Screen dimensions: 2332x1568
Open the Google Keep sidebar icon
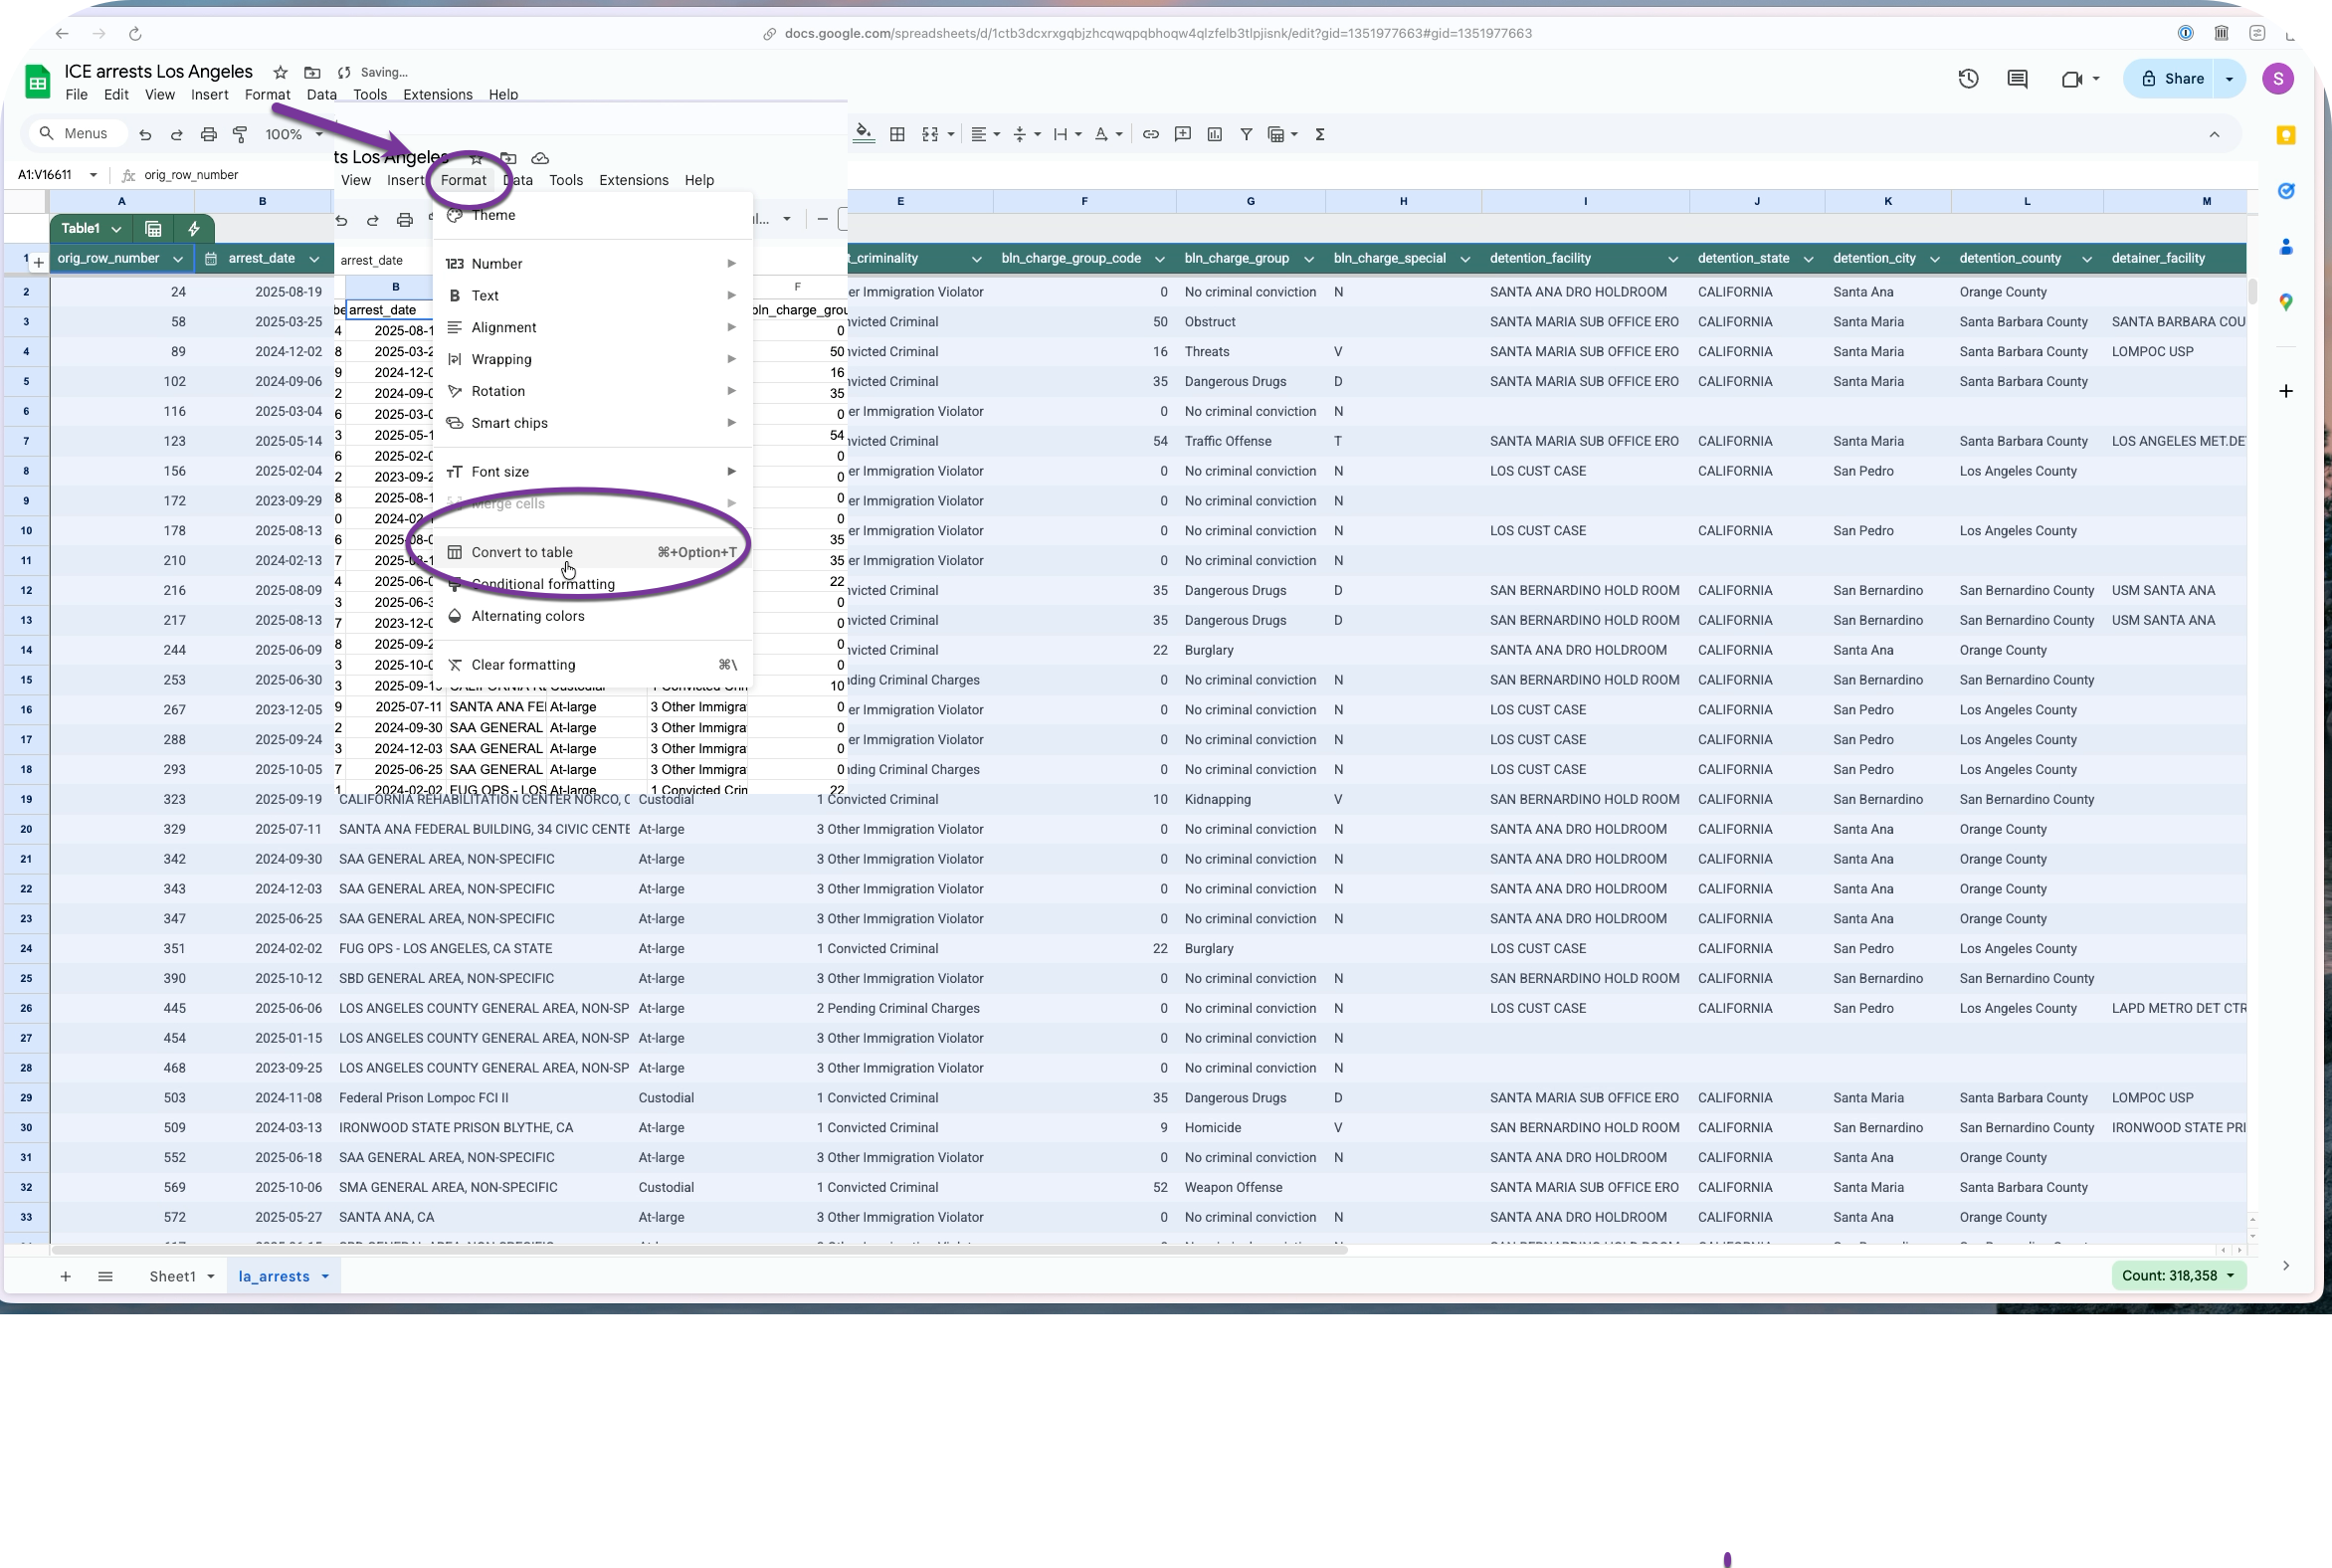click(2285, 136)
